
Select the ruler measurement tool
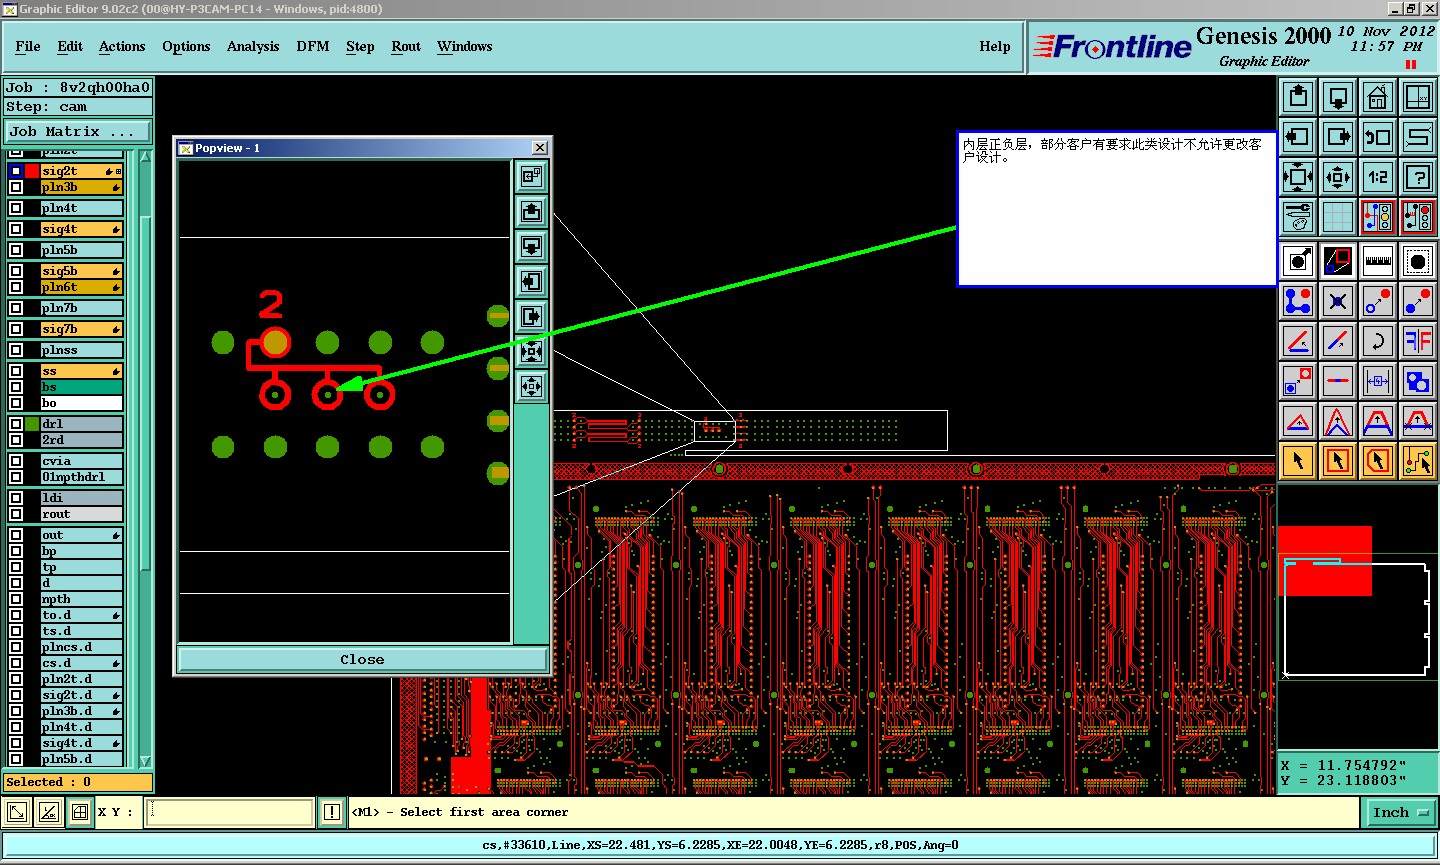click(x=1378, y=261)
